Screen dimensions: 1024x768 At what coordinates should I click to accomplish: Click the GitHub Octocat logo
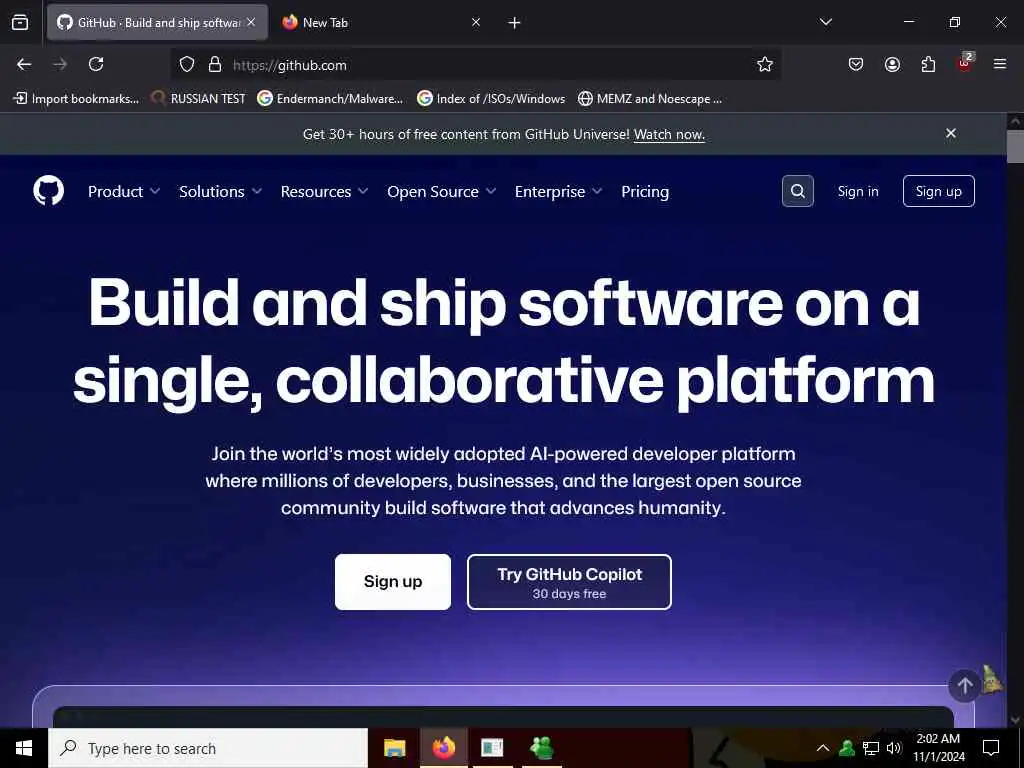click(48, 191)
